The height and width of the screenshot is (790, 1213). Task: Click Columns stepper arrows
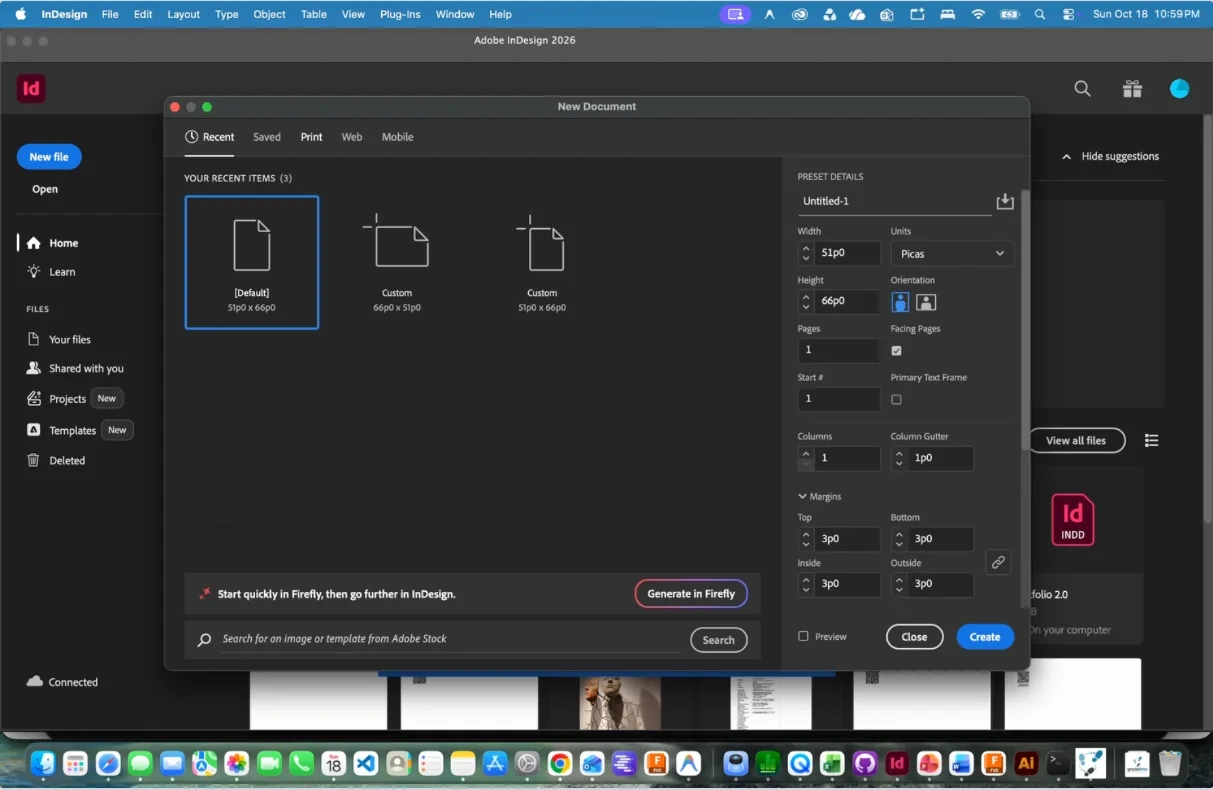click(x=806, y=458)
